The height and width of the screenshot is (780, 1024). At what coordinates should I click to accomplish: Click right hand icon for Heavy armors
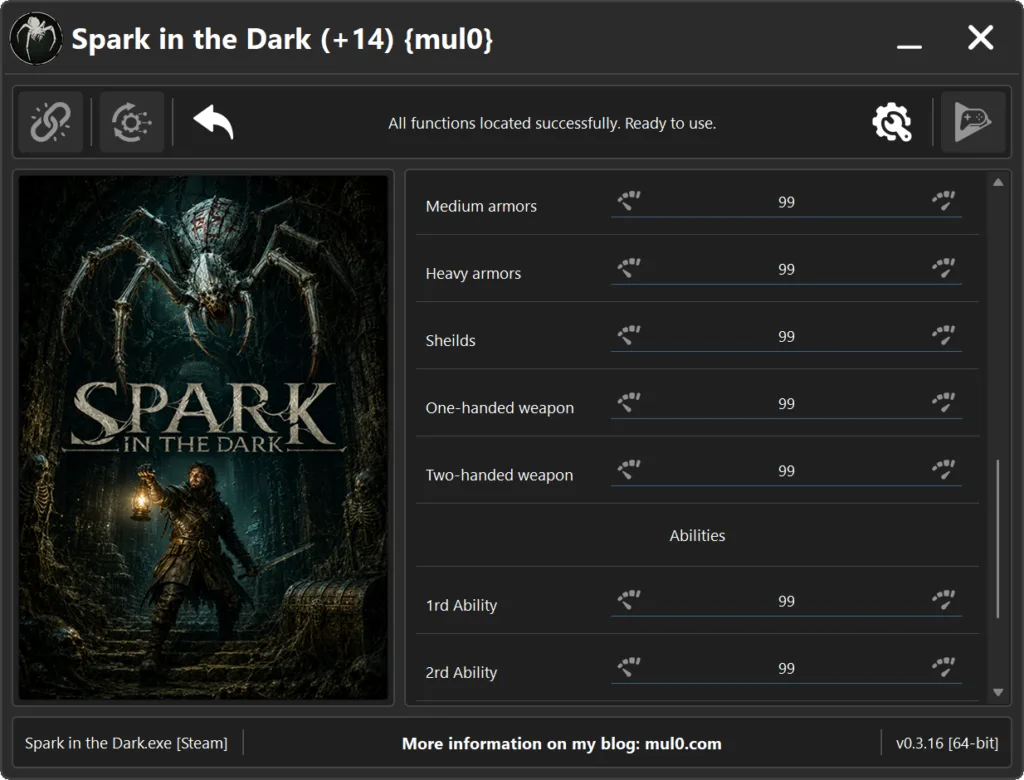click(944, 268)
